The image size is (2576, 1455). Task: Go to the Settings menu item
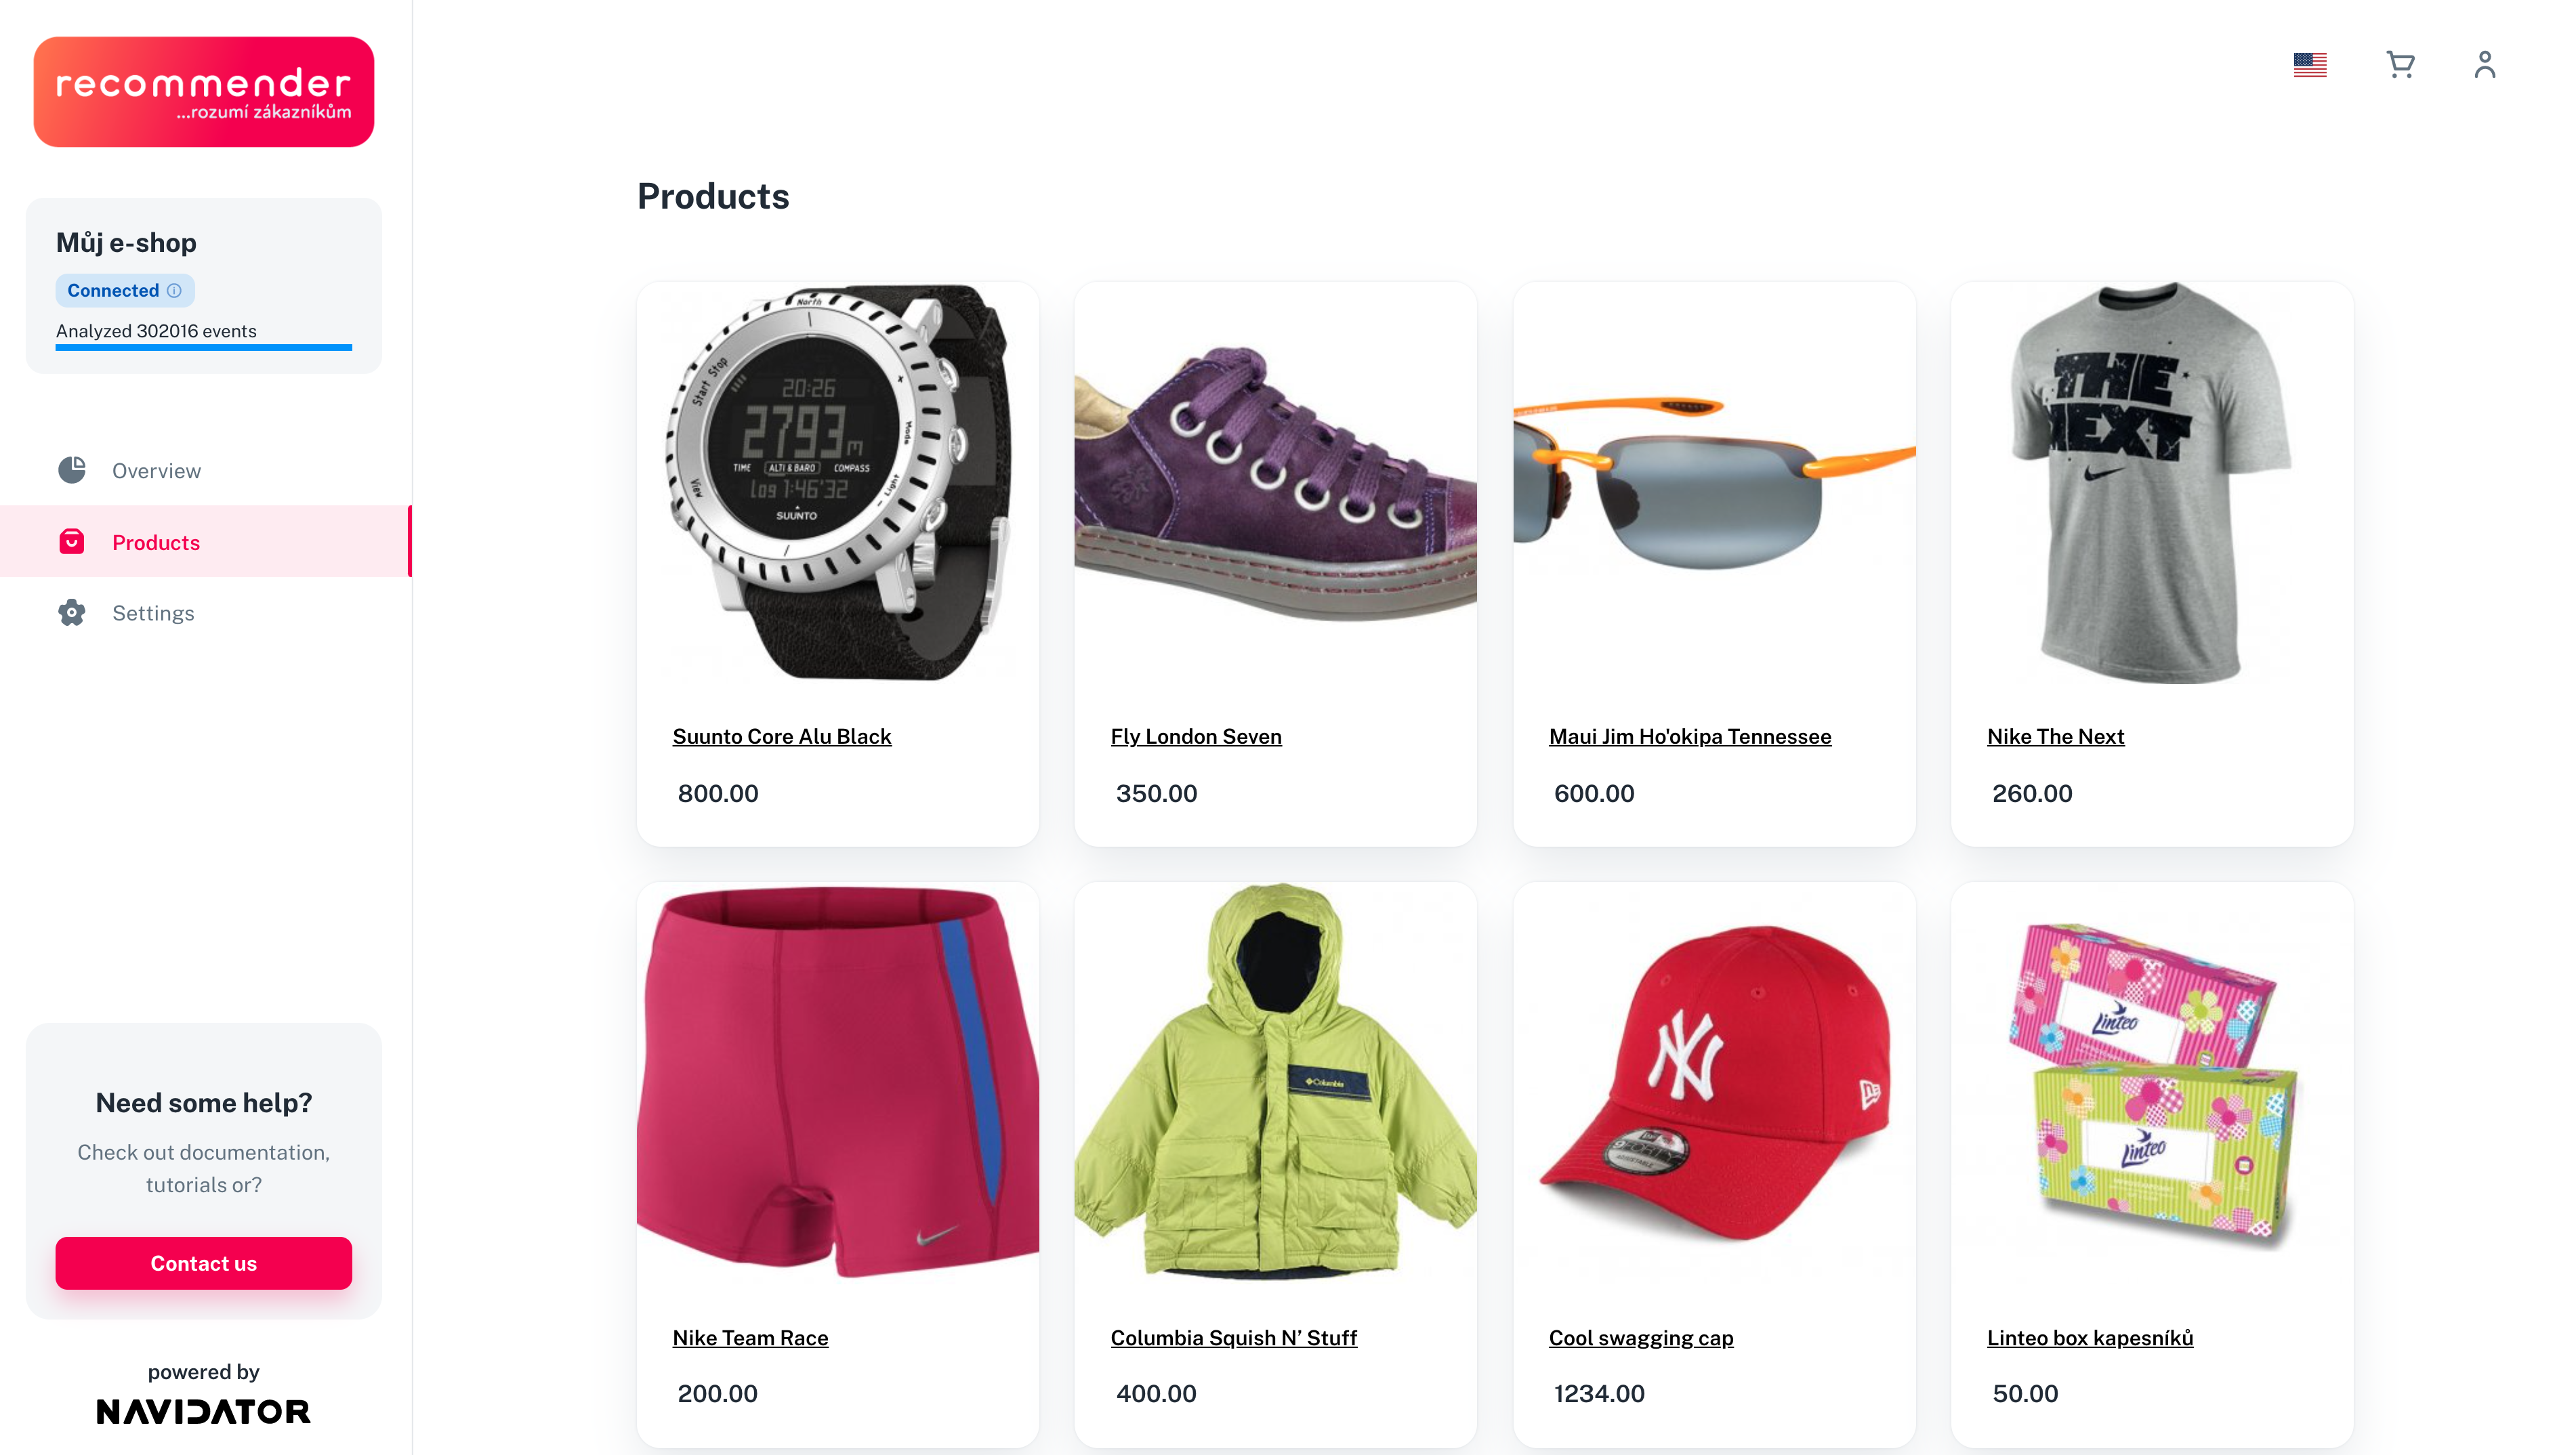click(x=206, y=613)
